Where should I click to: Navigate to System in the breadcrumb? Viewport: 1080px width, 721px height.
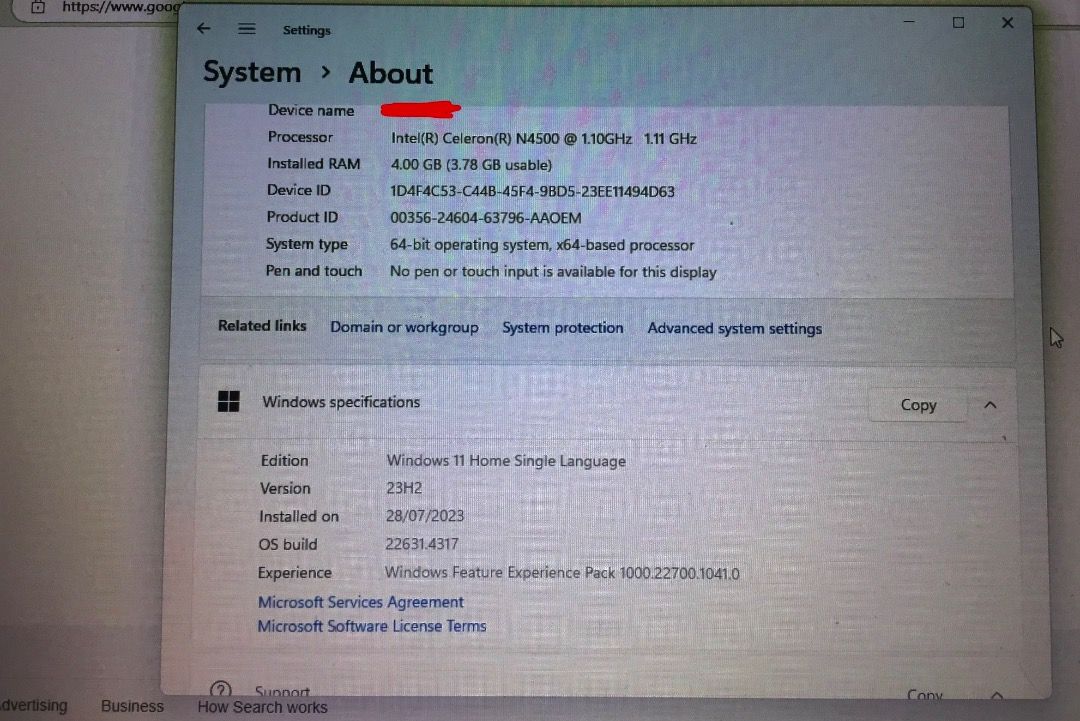[x=252, y=72]
